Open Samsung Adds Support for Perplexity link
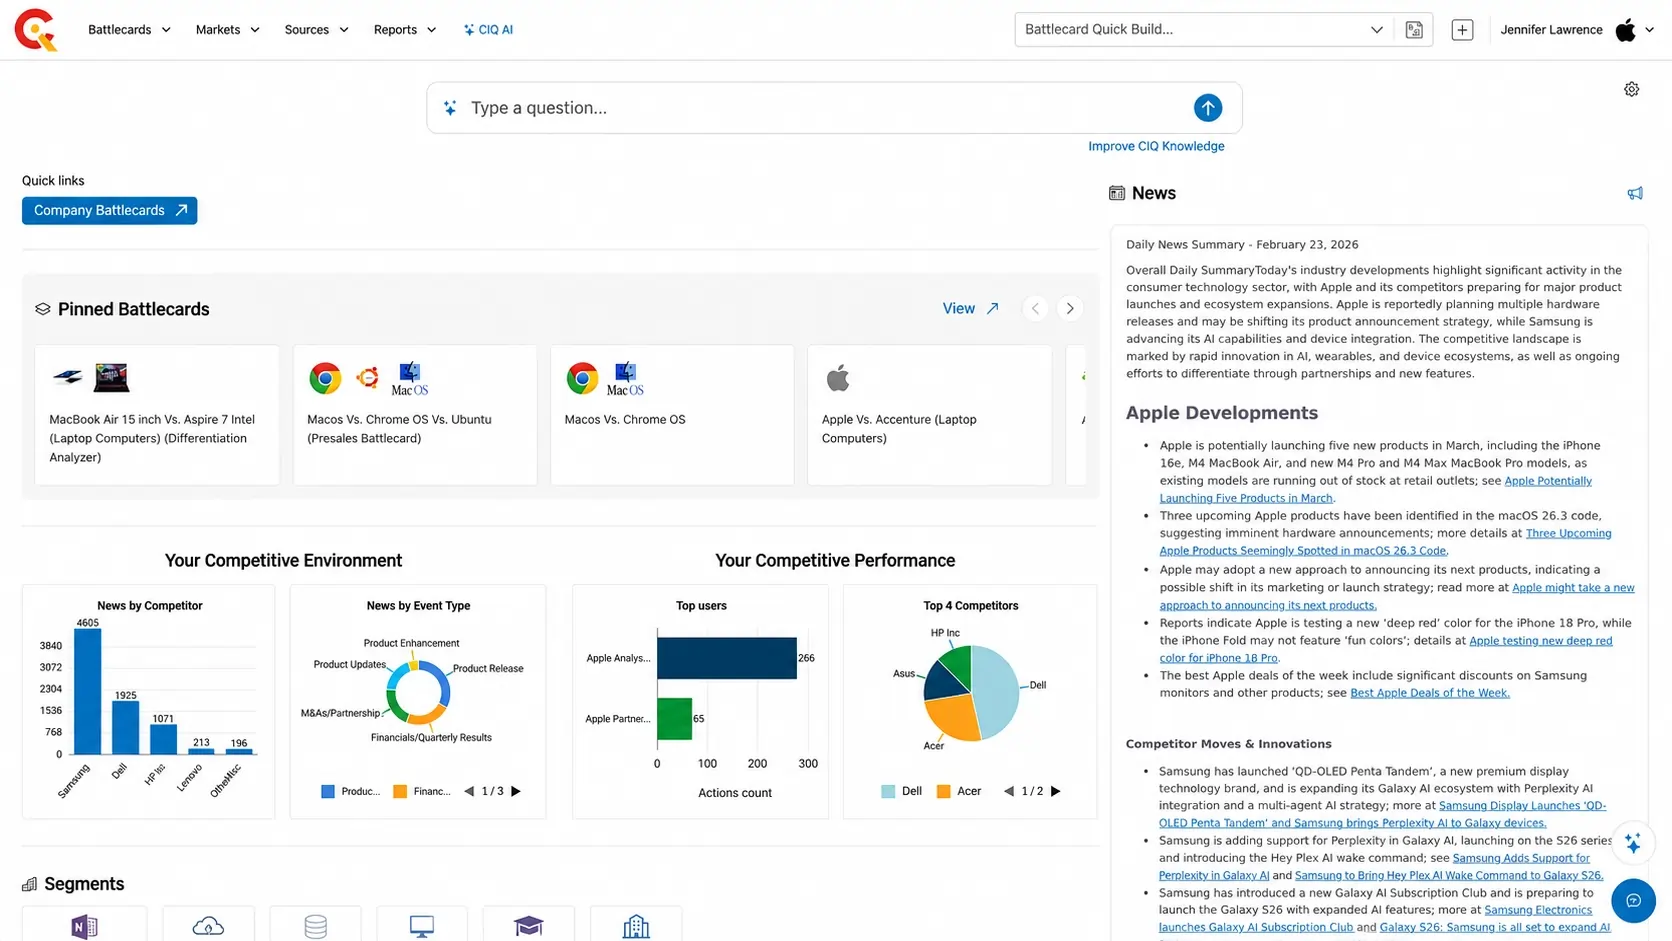Image resolution: width=1672 pixels, height=941 pixels. (1374, 867)
